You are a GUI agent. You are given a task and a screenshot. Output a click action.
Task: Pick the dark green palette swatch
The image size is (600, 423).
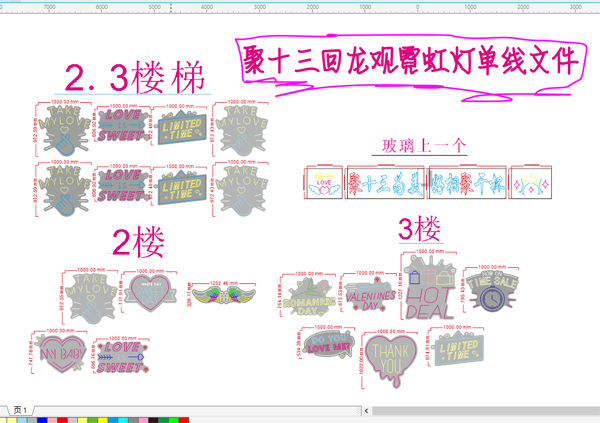[x=163, y=420]
